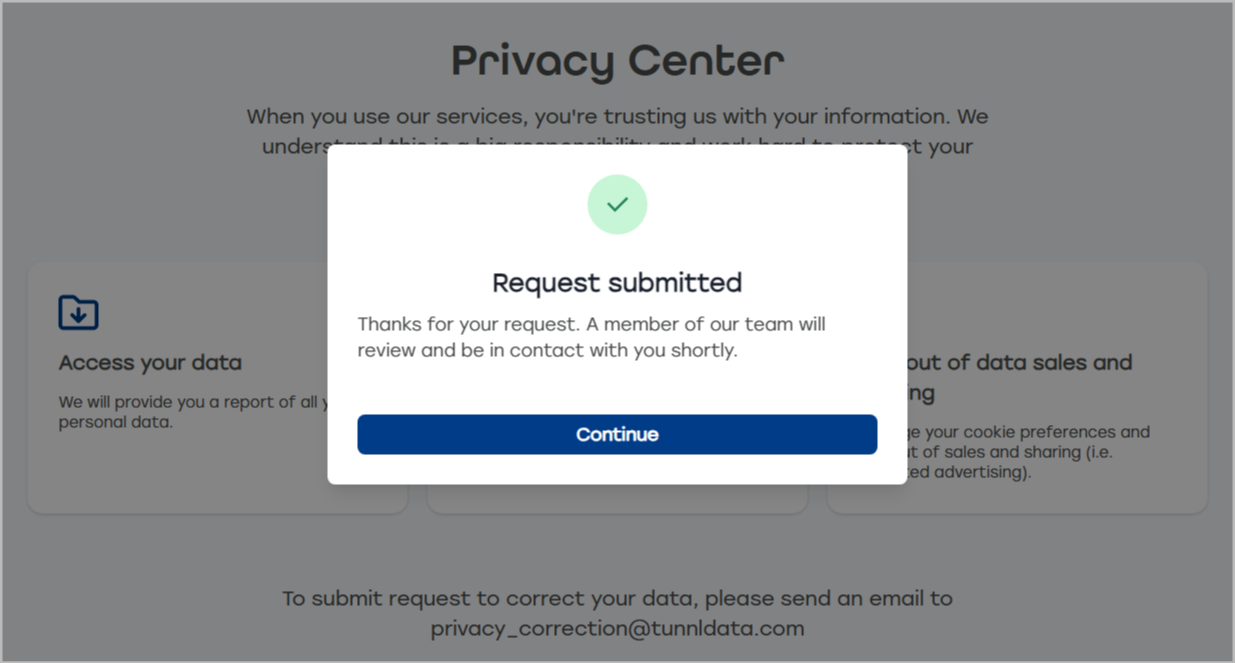
Task: Select the "Access your data" card title
Action: [150, 362]
